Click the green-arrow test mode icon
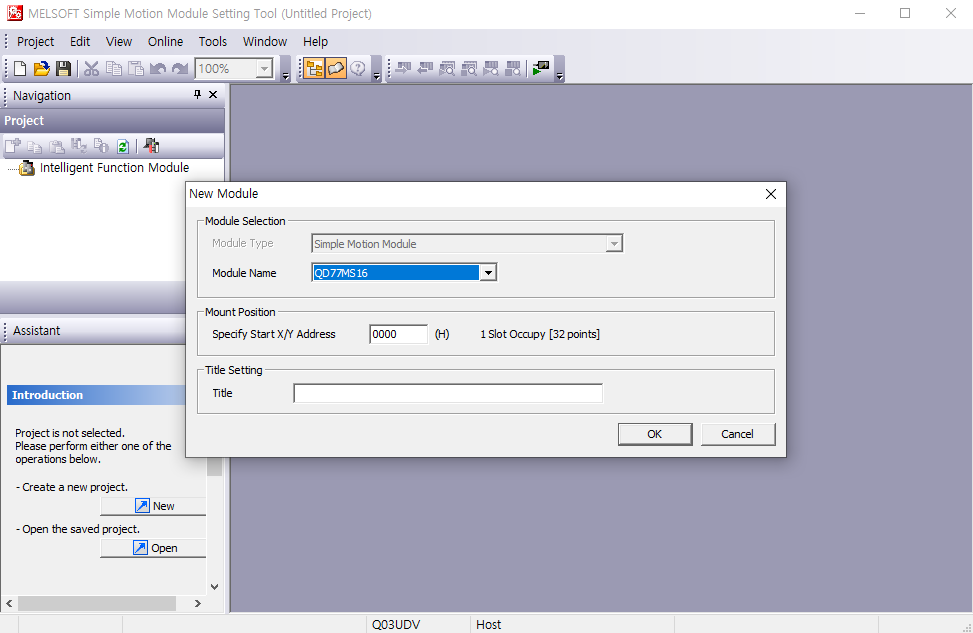The height and width of the screenshot is (633, 973). tap(541, 68)
